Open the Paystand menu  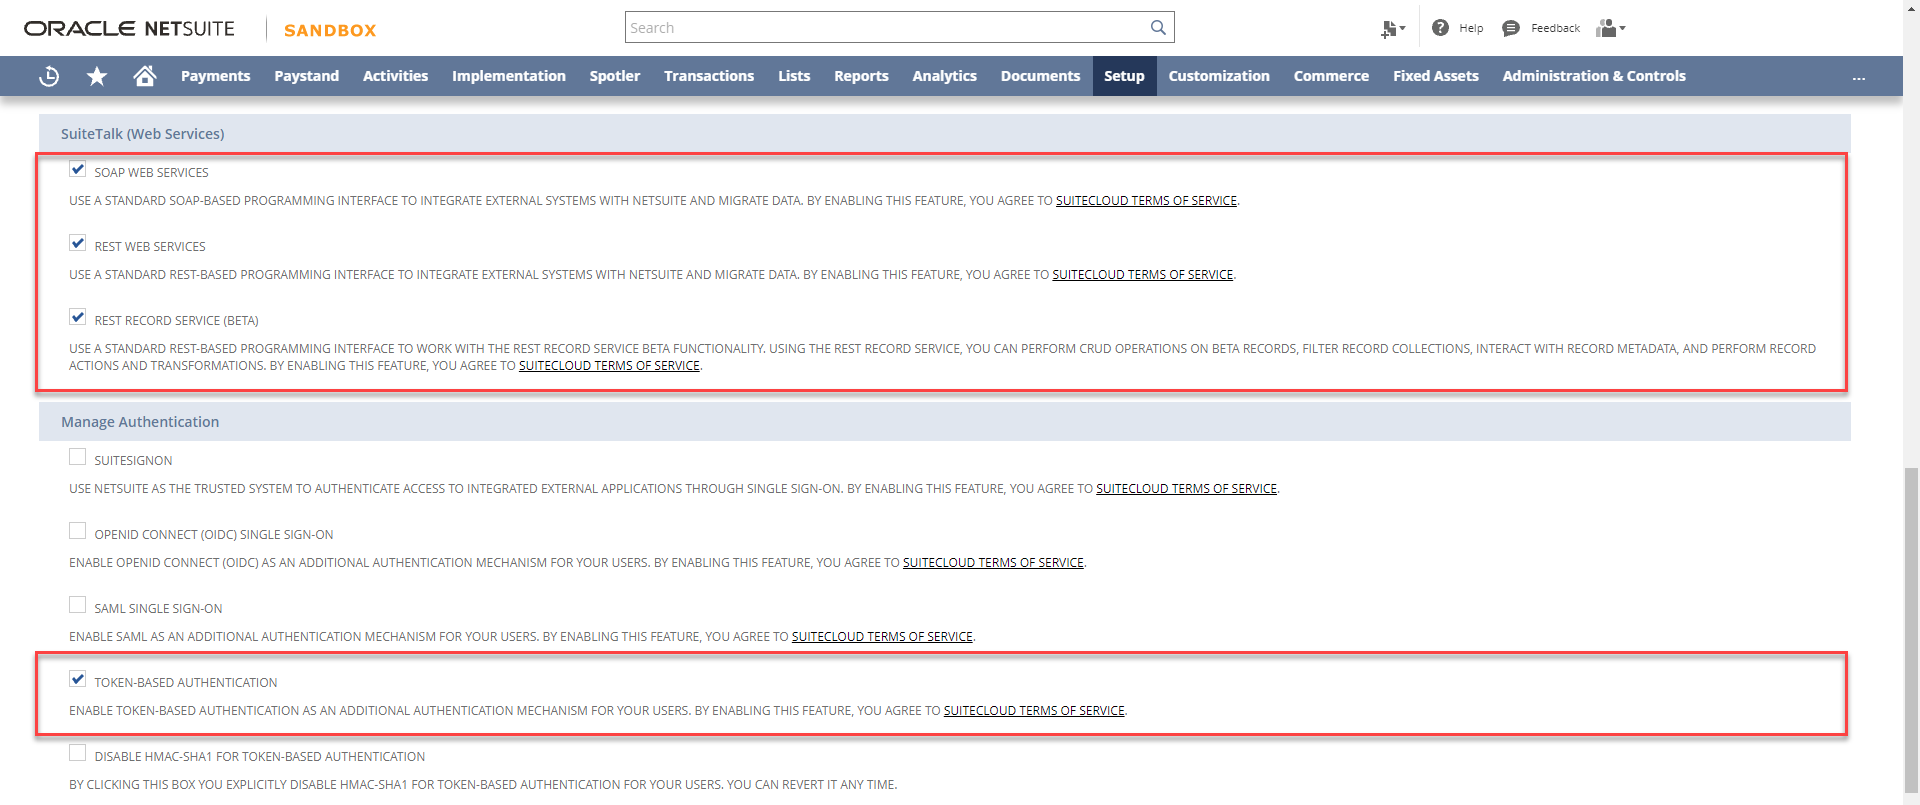pyautogui.click(x=306, y=76)
